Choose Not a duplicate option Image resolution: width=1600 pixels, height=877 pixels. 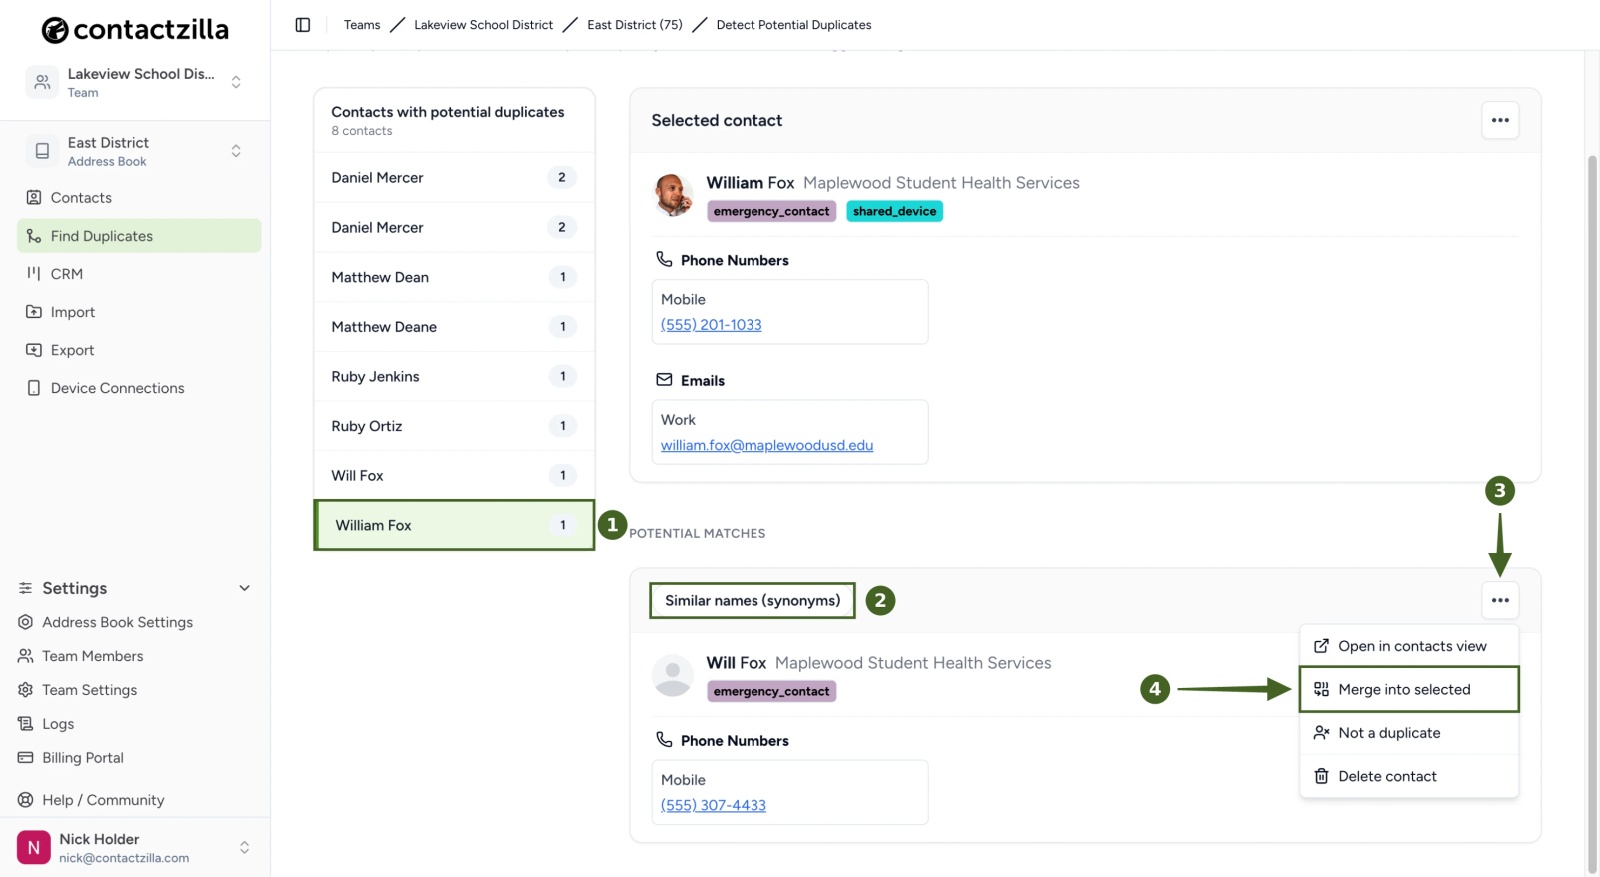(1409, 733)
